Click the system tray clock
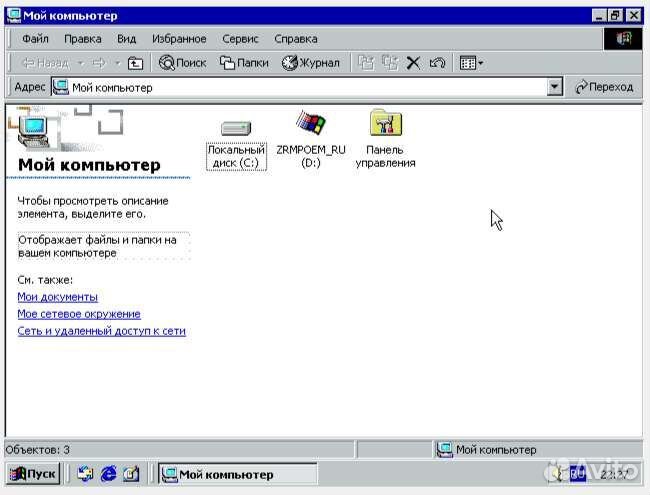 click(614, 474)
